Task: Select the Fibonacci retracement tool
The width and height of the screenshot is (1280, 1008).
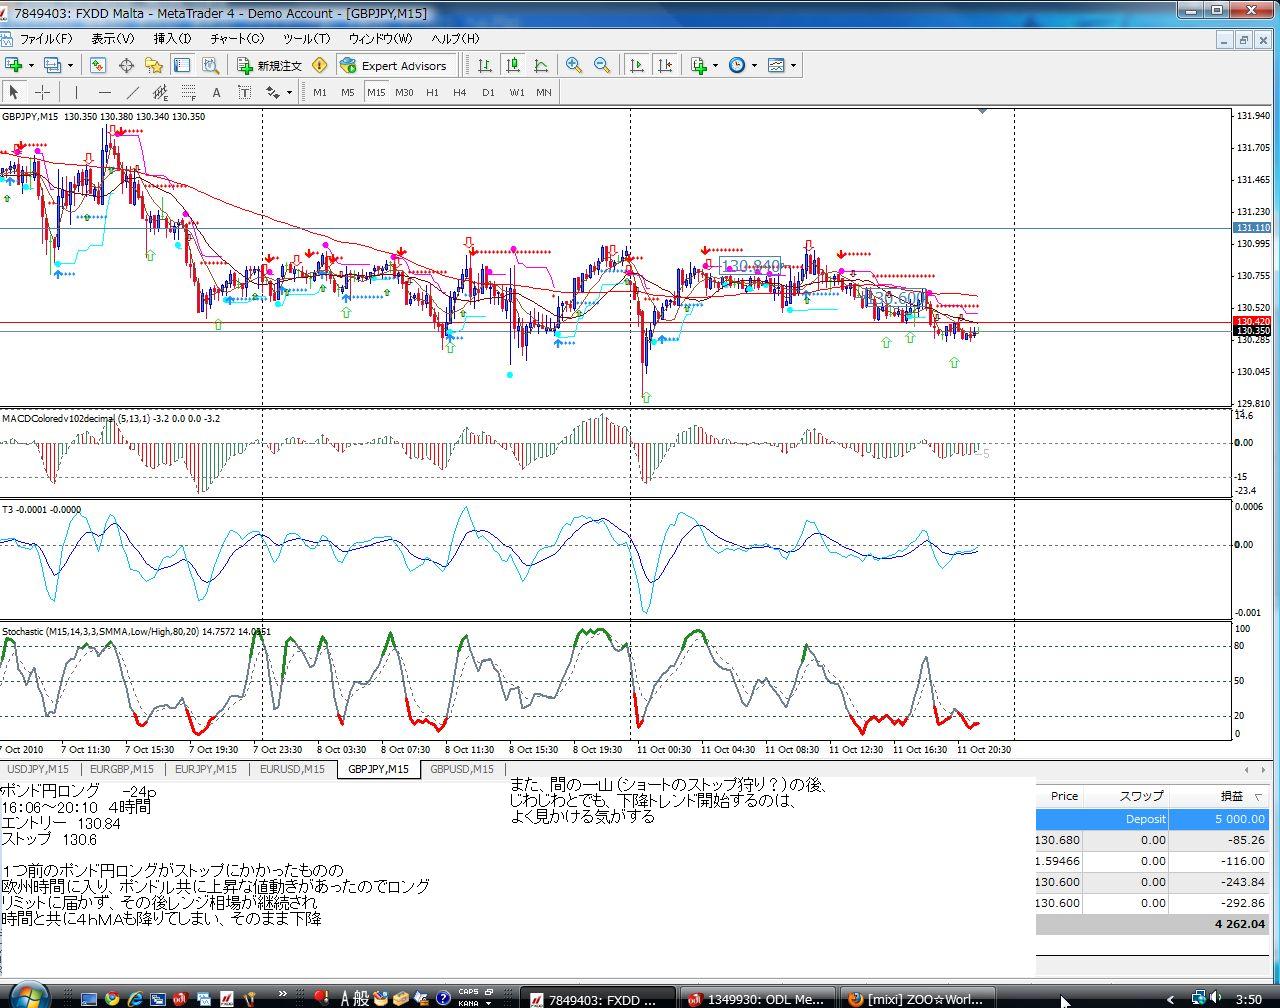Action: point(188,92)
